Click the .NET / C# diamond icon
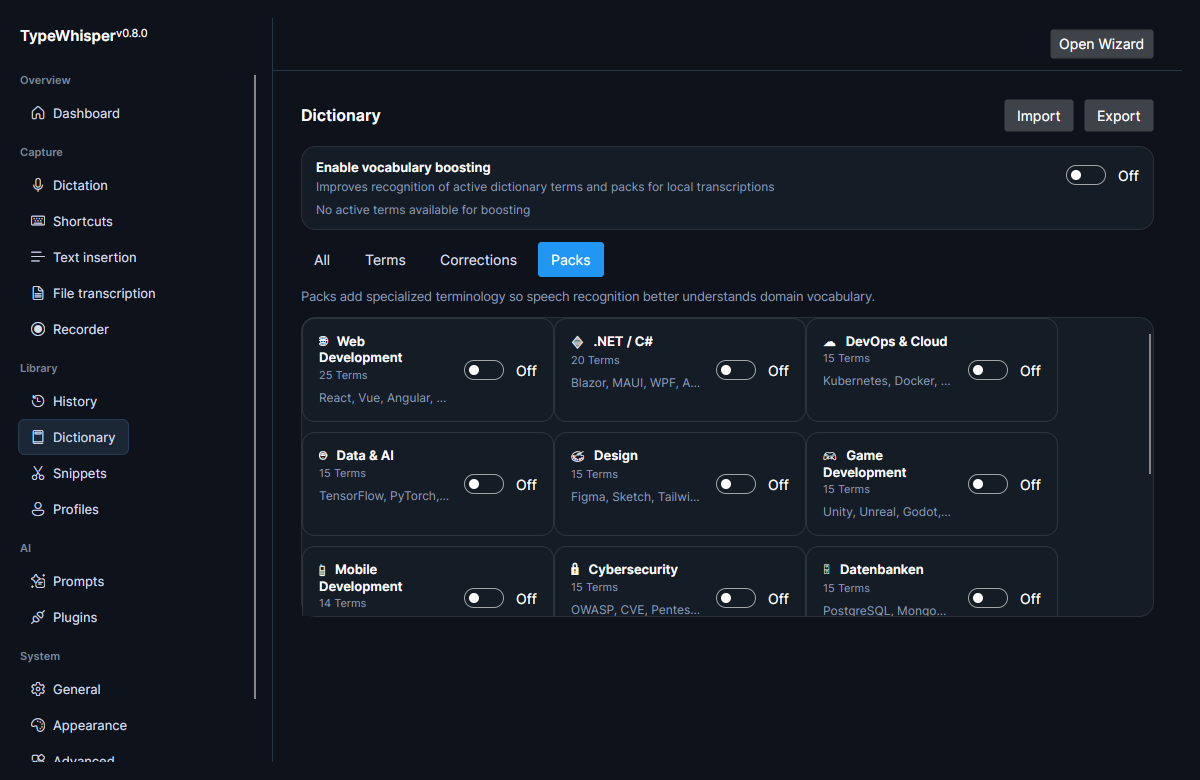Viewport: 1200px width, 780px height. pos(577,342)
